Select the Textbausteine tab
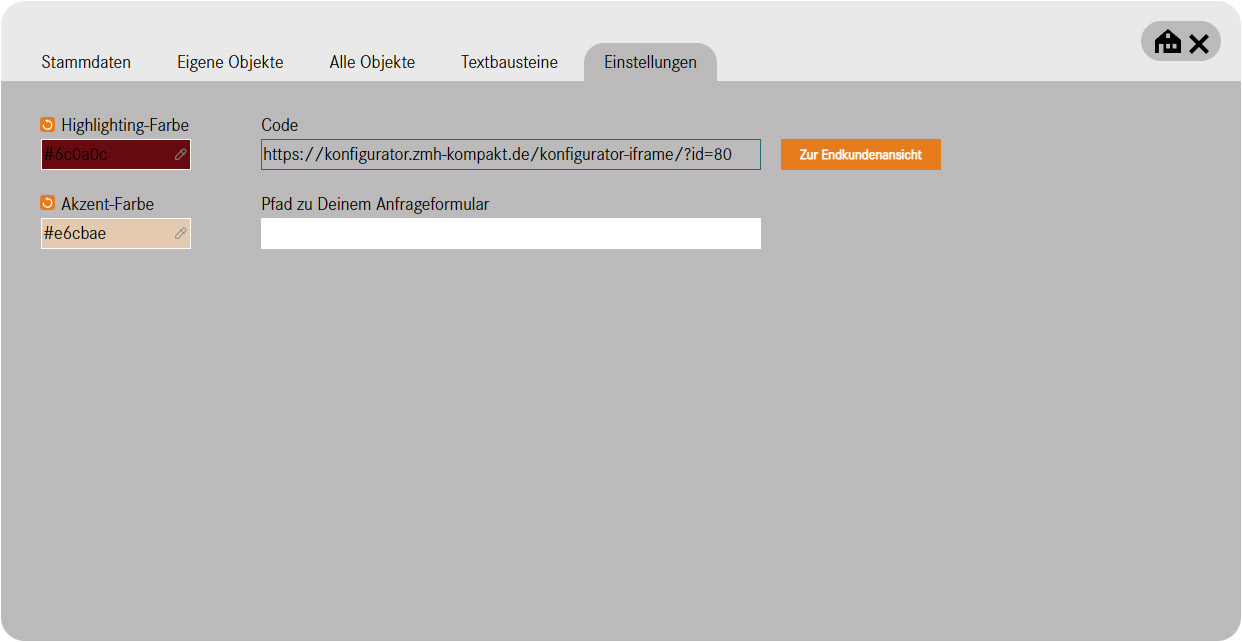The image size is (1242, 642). (x=509, y=62)
